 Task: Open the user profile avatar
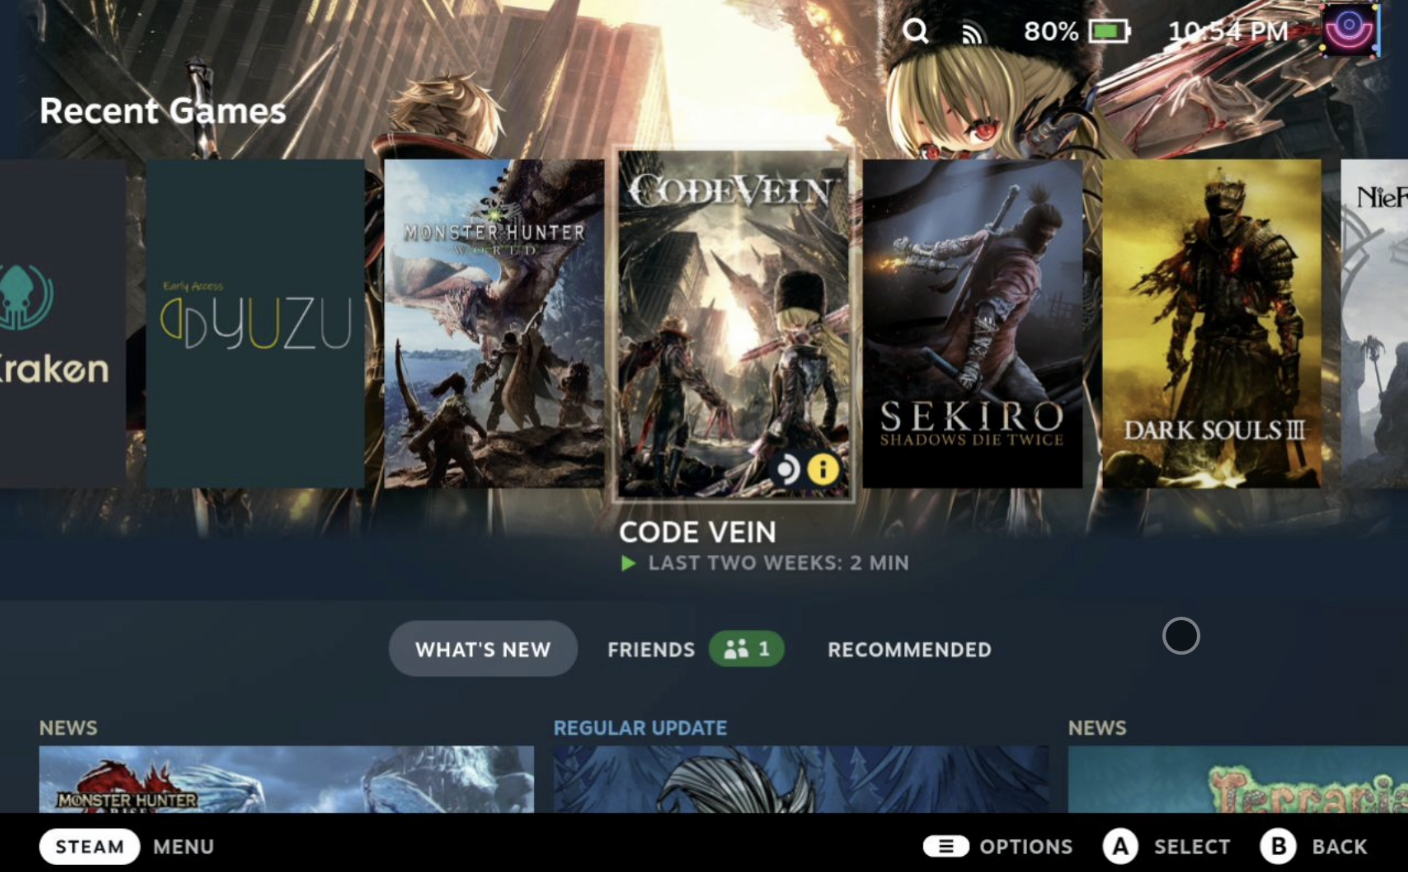[1349, 29]
